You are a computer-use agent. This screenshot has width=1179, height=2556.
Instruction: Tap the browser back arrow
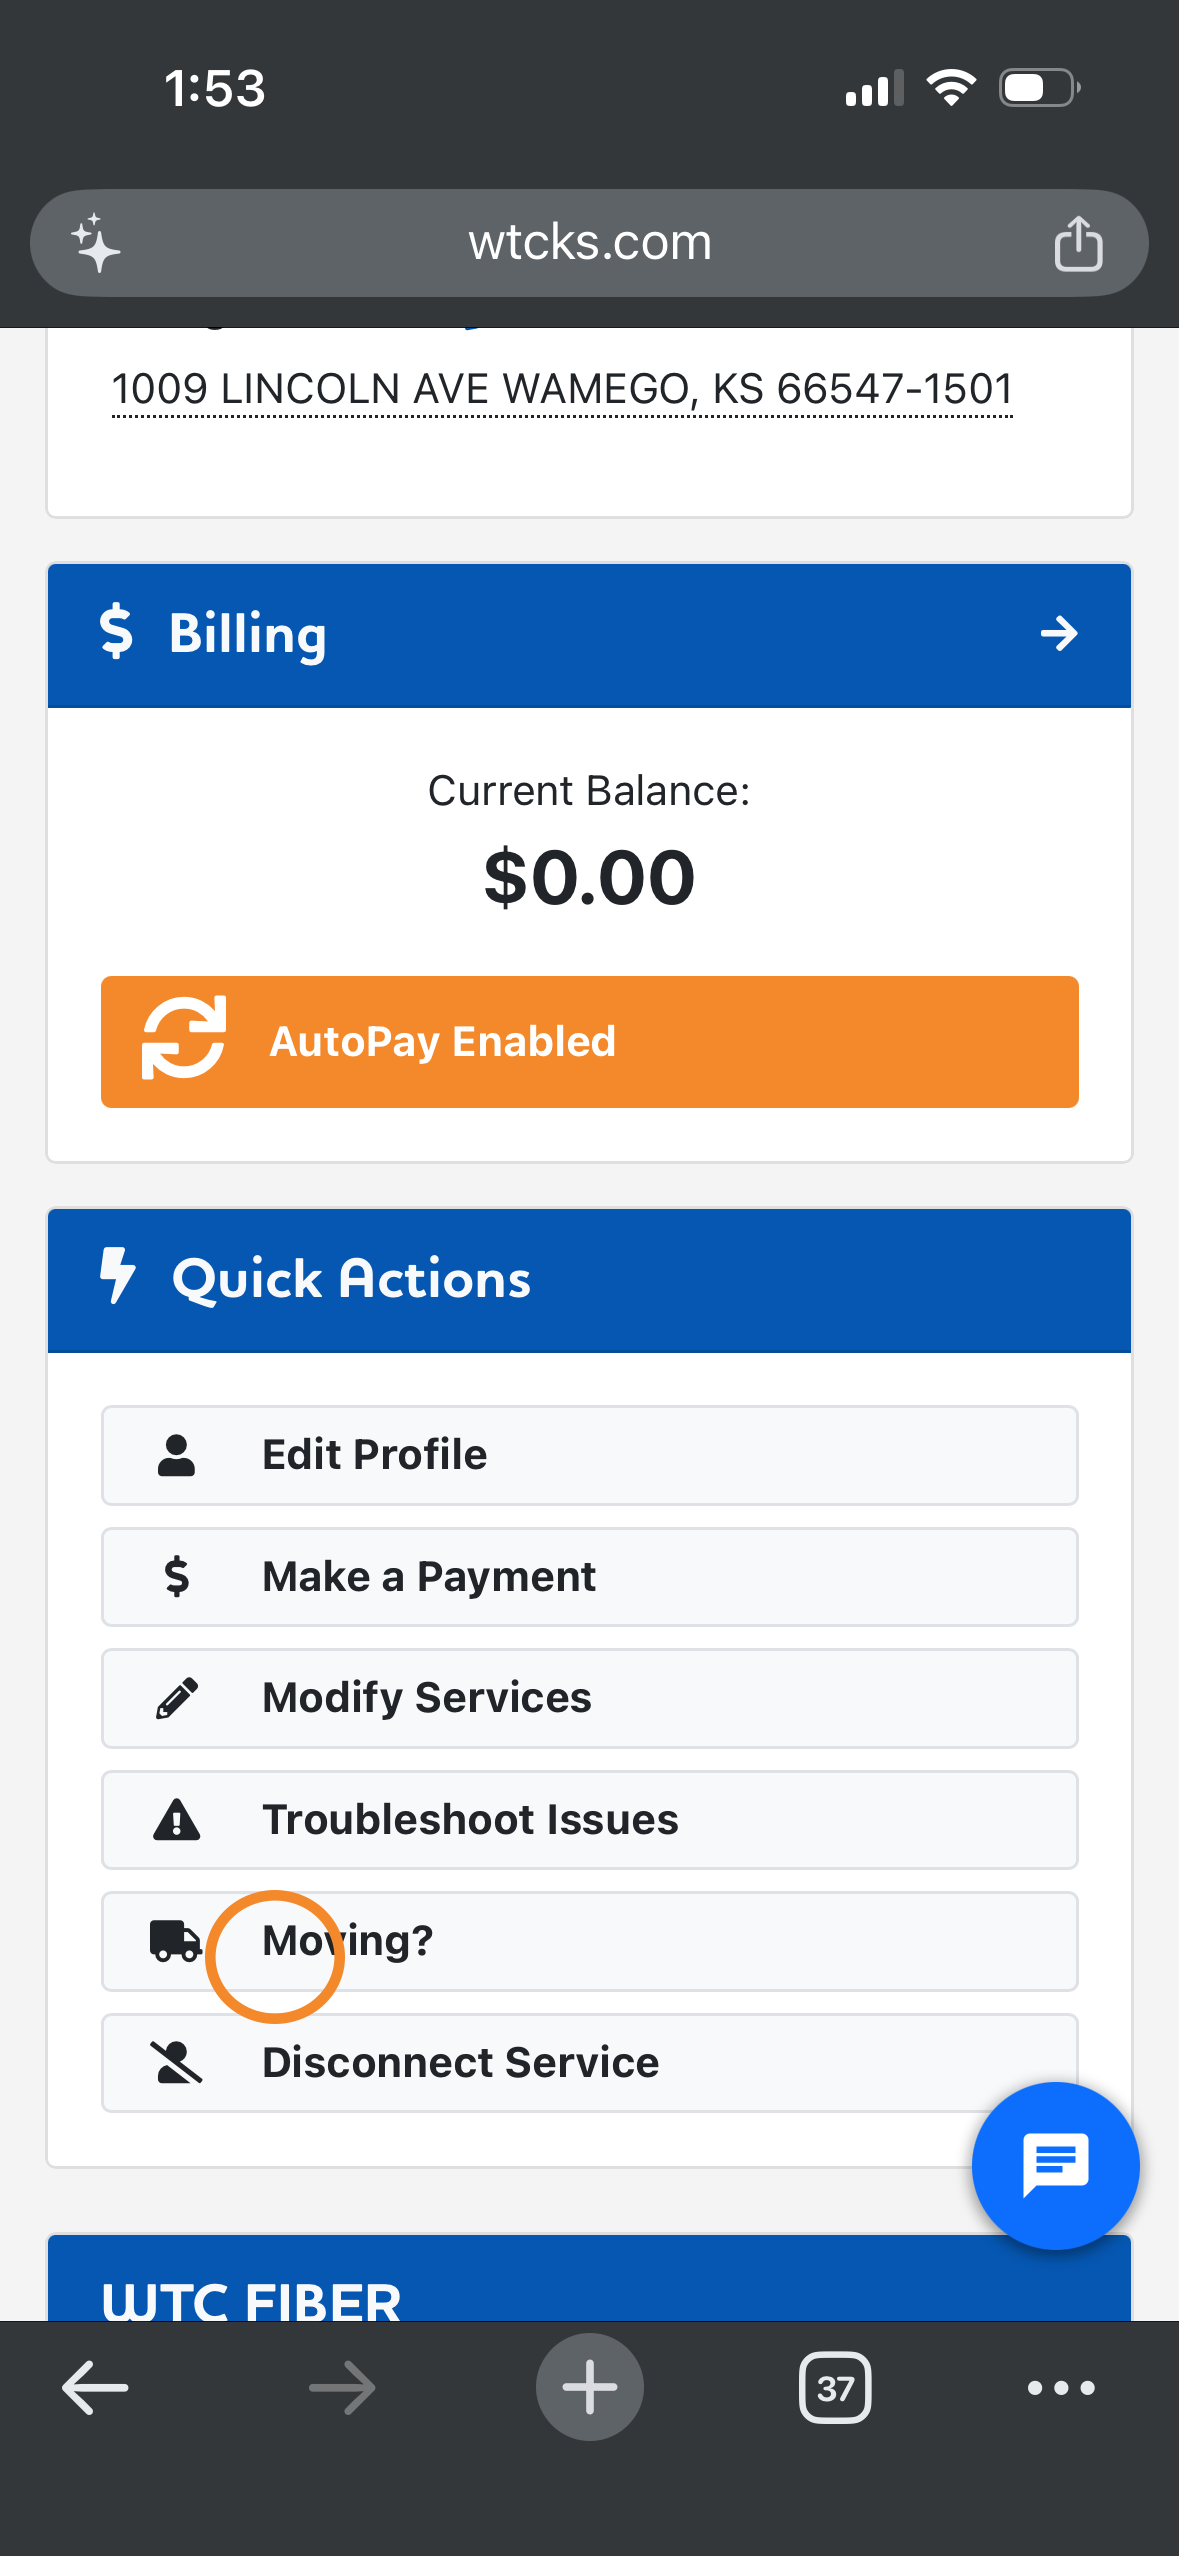click(x=95, y=2388)
